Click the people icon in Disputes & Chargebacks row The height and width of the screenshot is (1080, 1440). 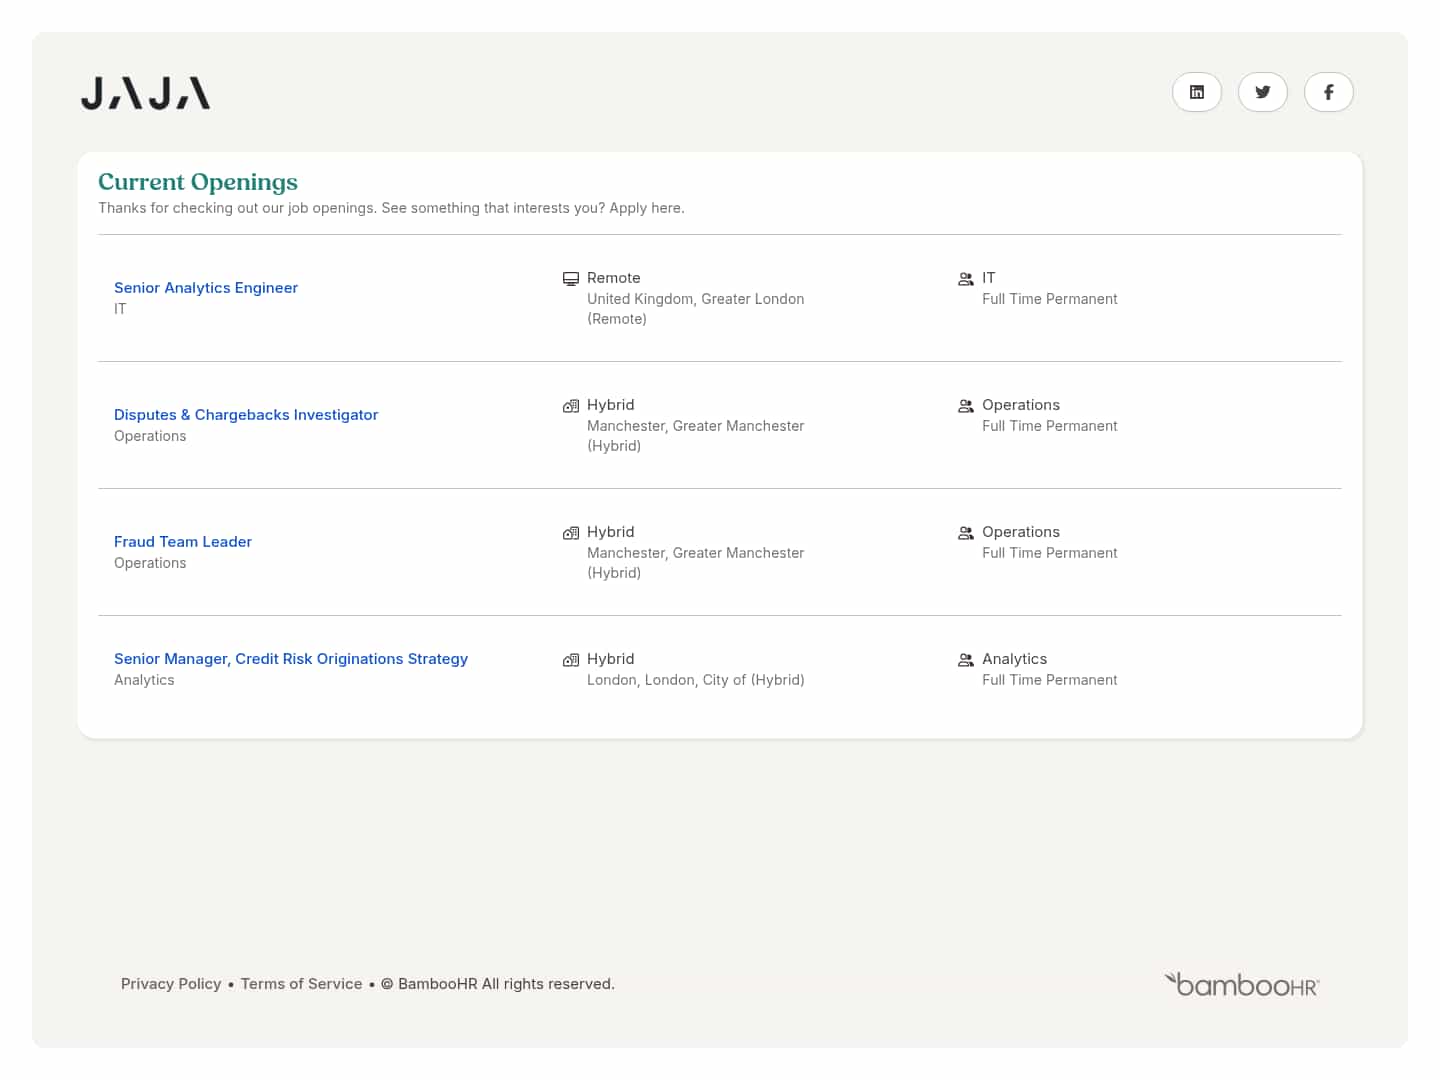click(966, 406)
